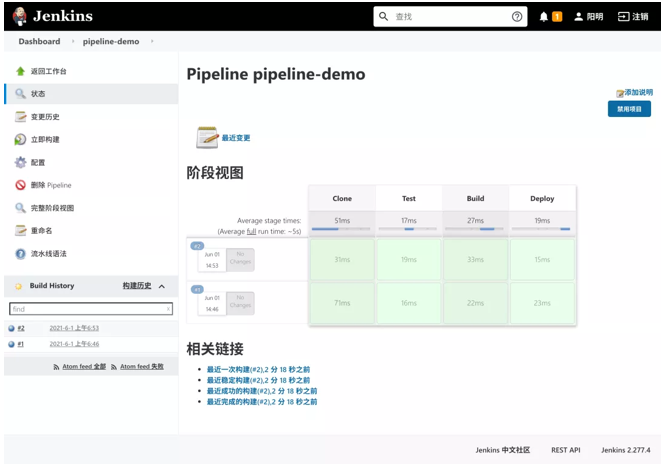Select 变更历史 in the side menu
Screen dimensions: 663x465
coord(44,116)
